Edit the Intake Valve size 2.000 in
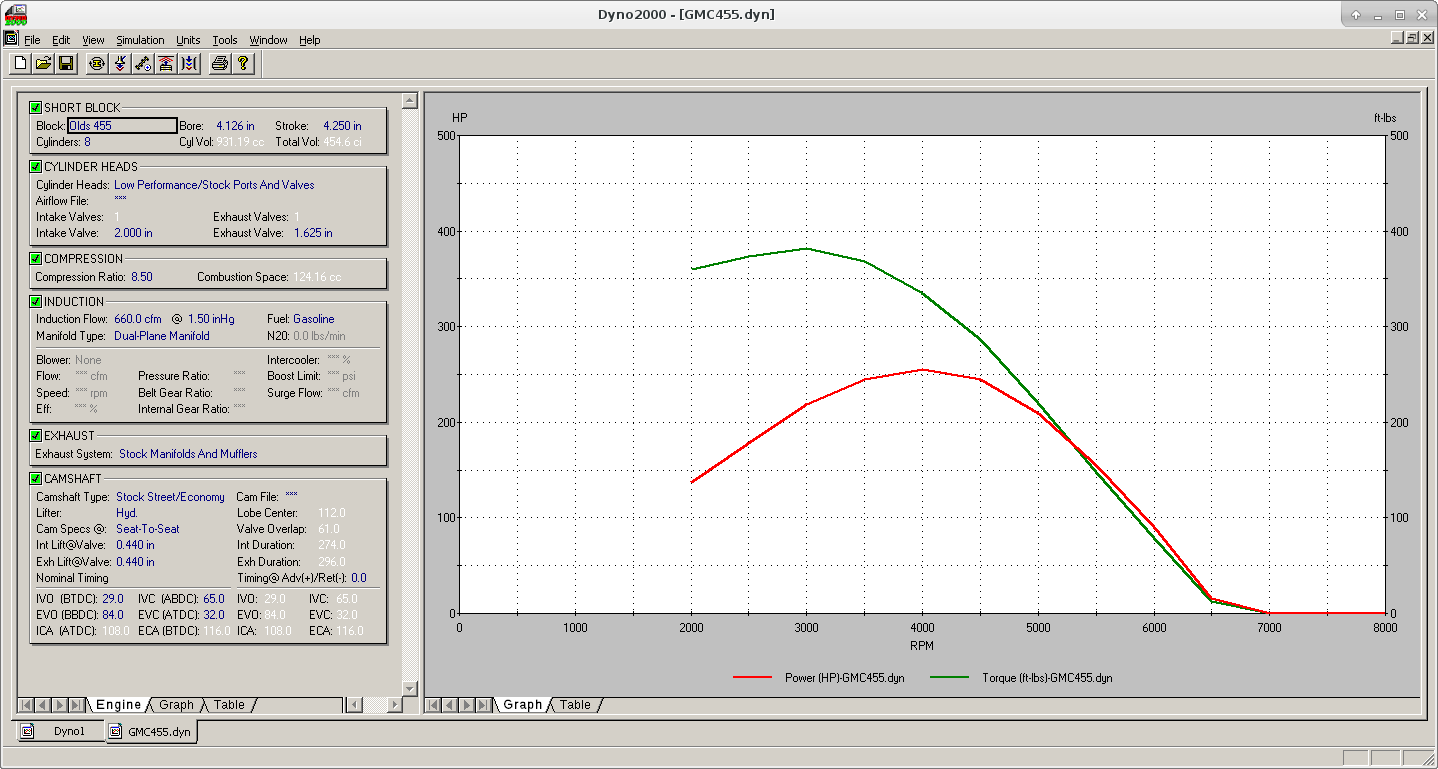 tap(133, 233)
